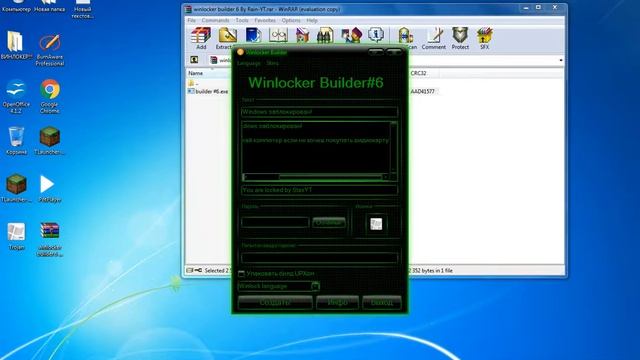This screenshot has height=360, width=640.
Task: Click the Новая папка desktop folder
Action: [x=49, y=6]
